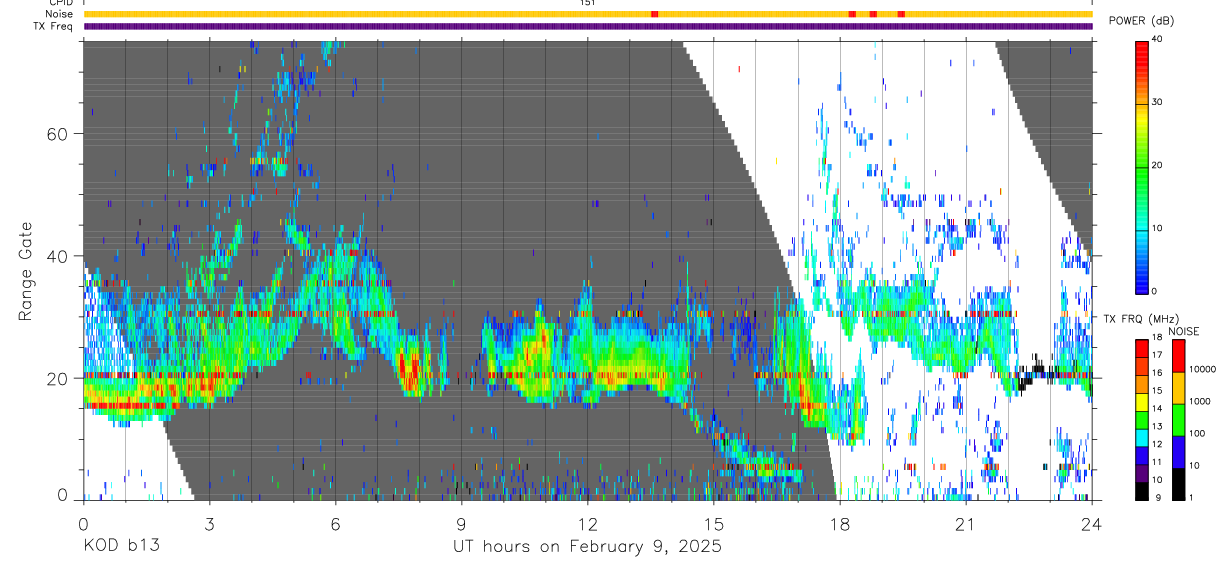The image size is (1228, 567).
Task: Click the x-axis tick label 15
Action: click(x=714, y=524)
